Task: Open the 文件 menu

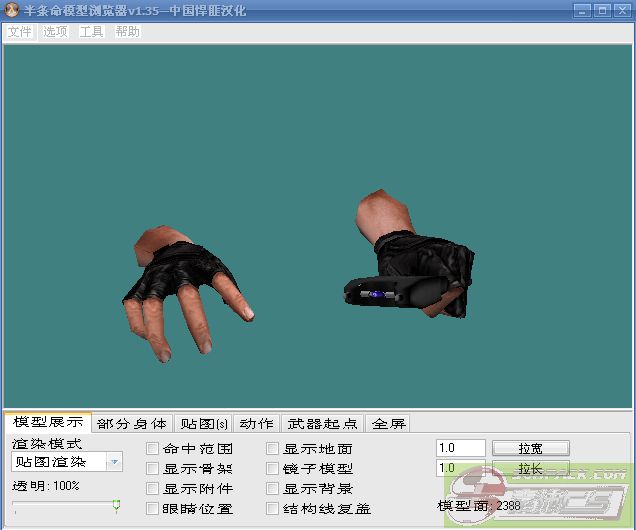Action: click(19, 31)
